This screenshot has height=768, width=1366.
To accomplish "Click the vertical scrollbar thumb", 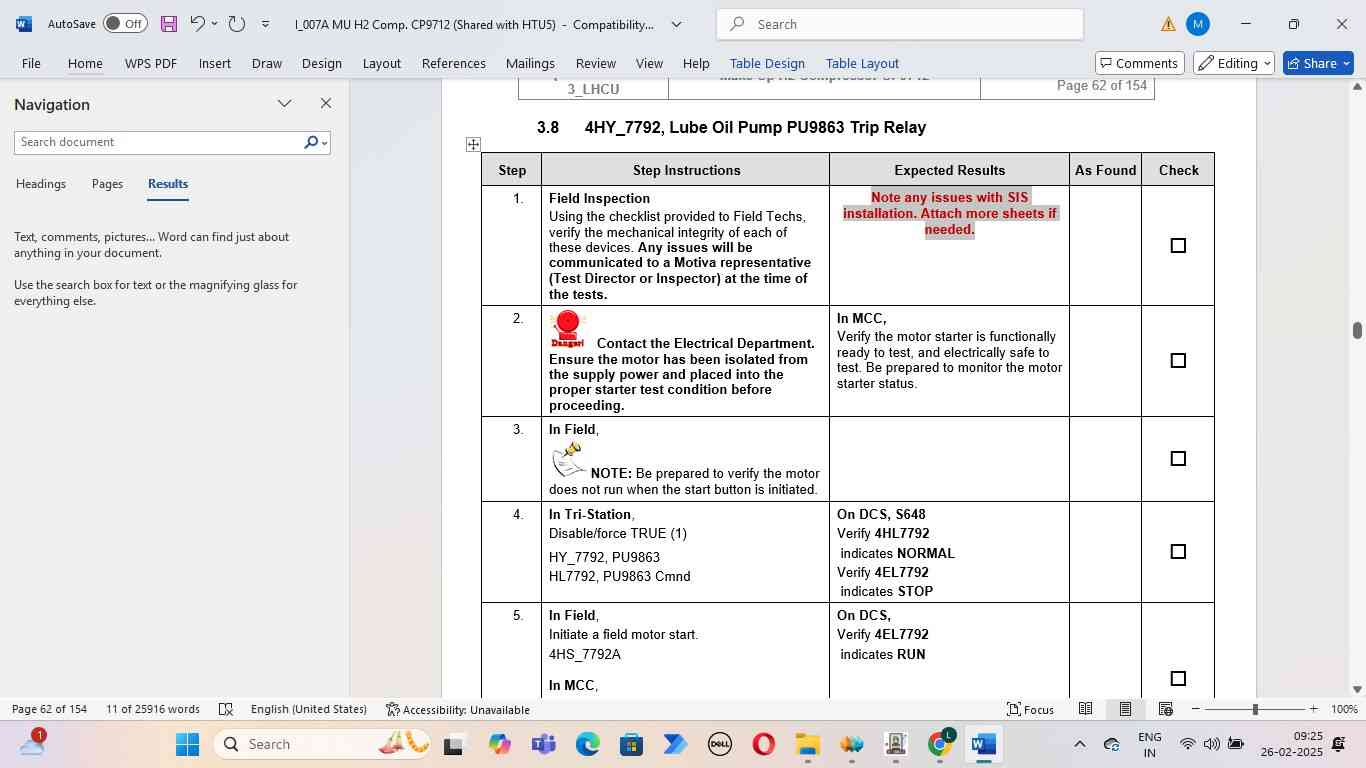I will 1357,331.
